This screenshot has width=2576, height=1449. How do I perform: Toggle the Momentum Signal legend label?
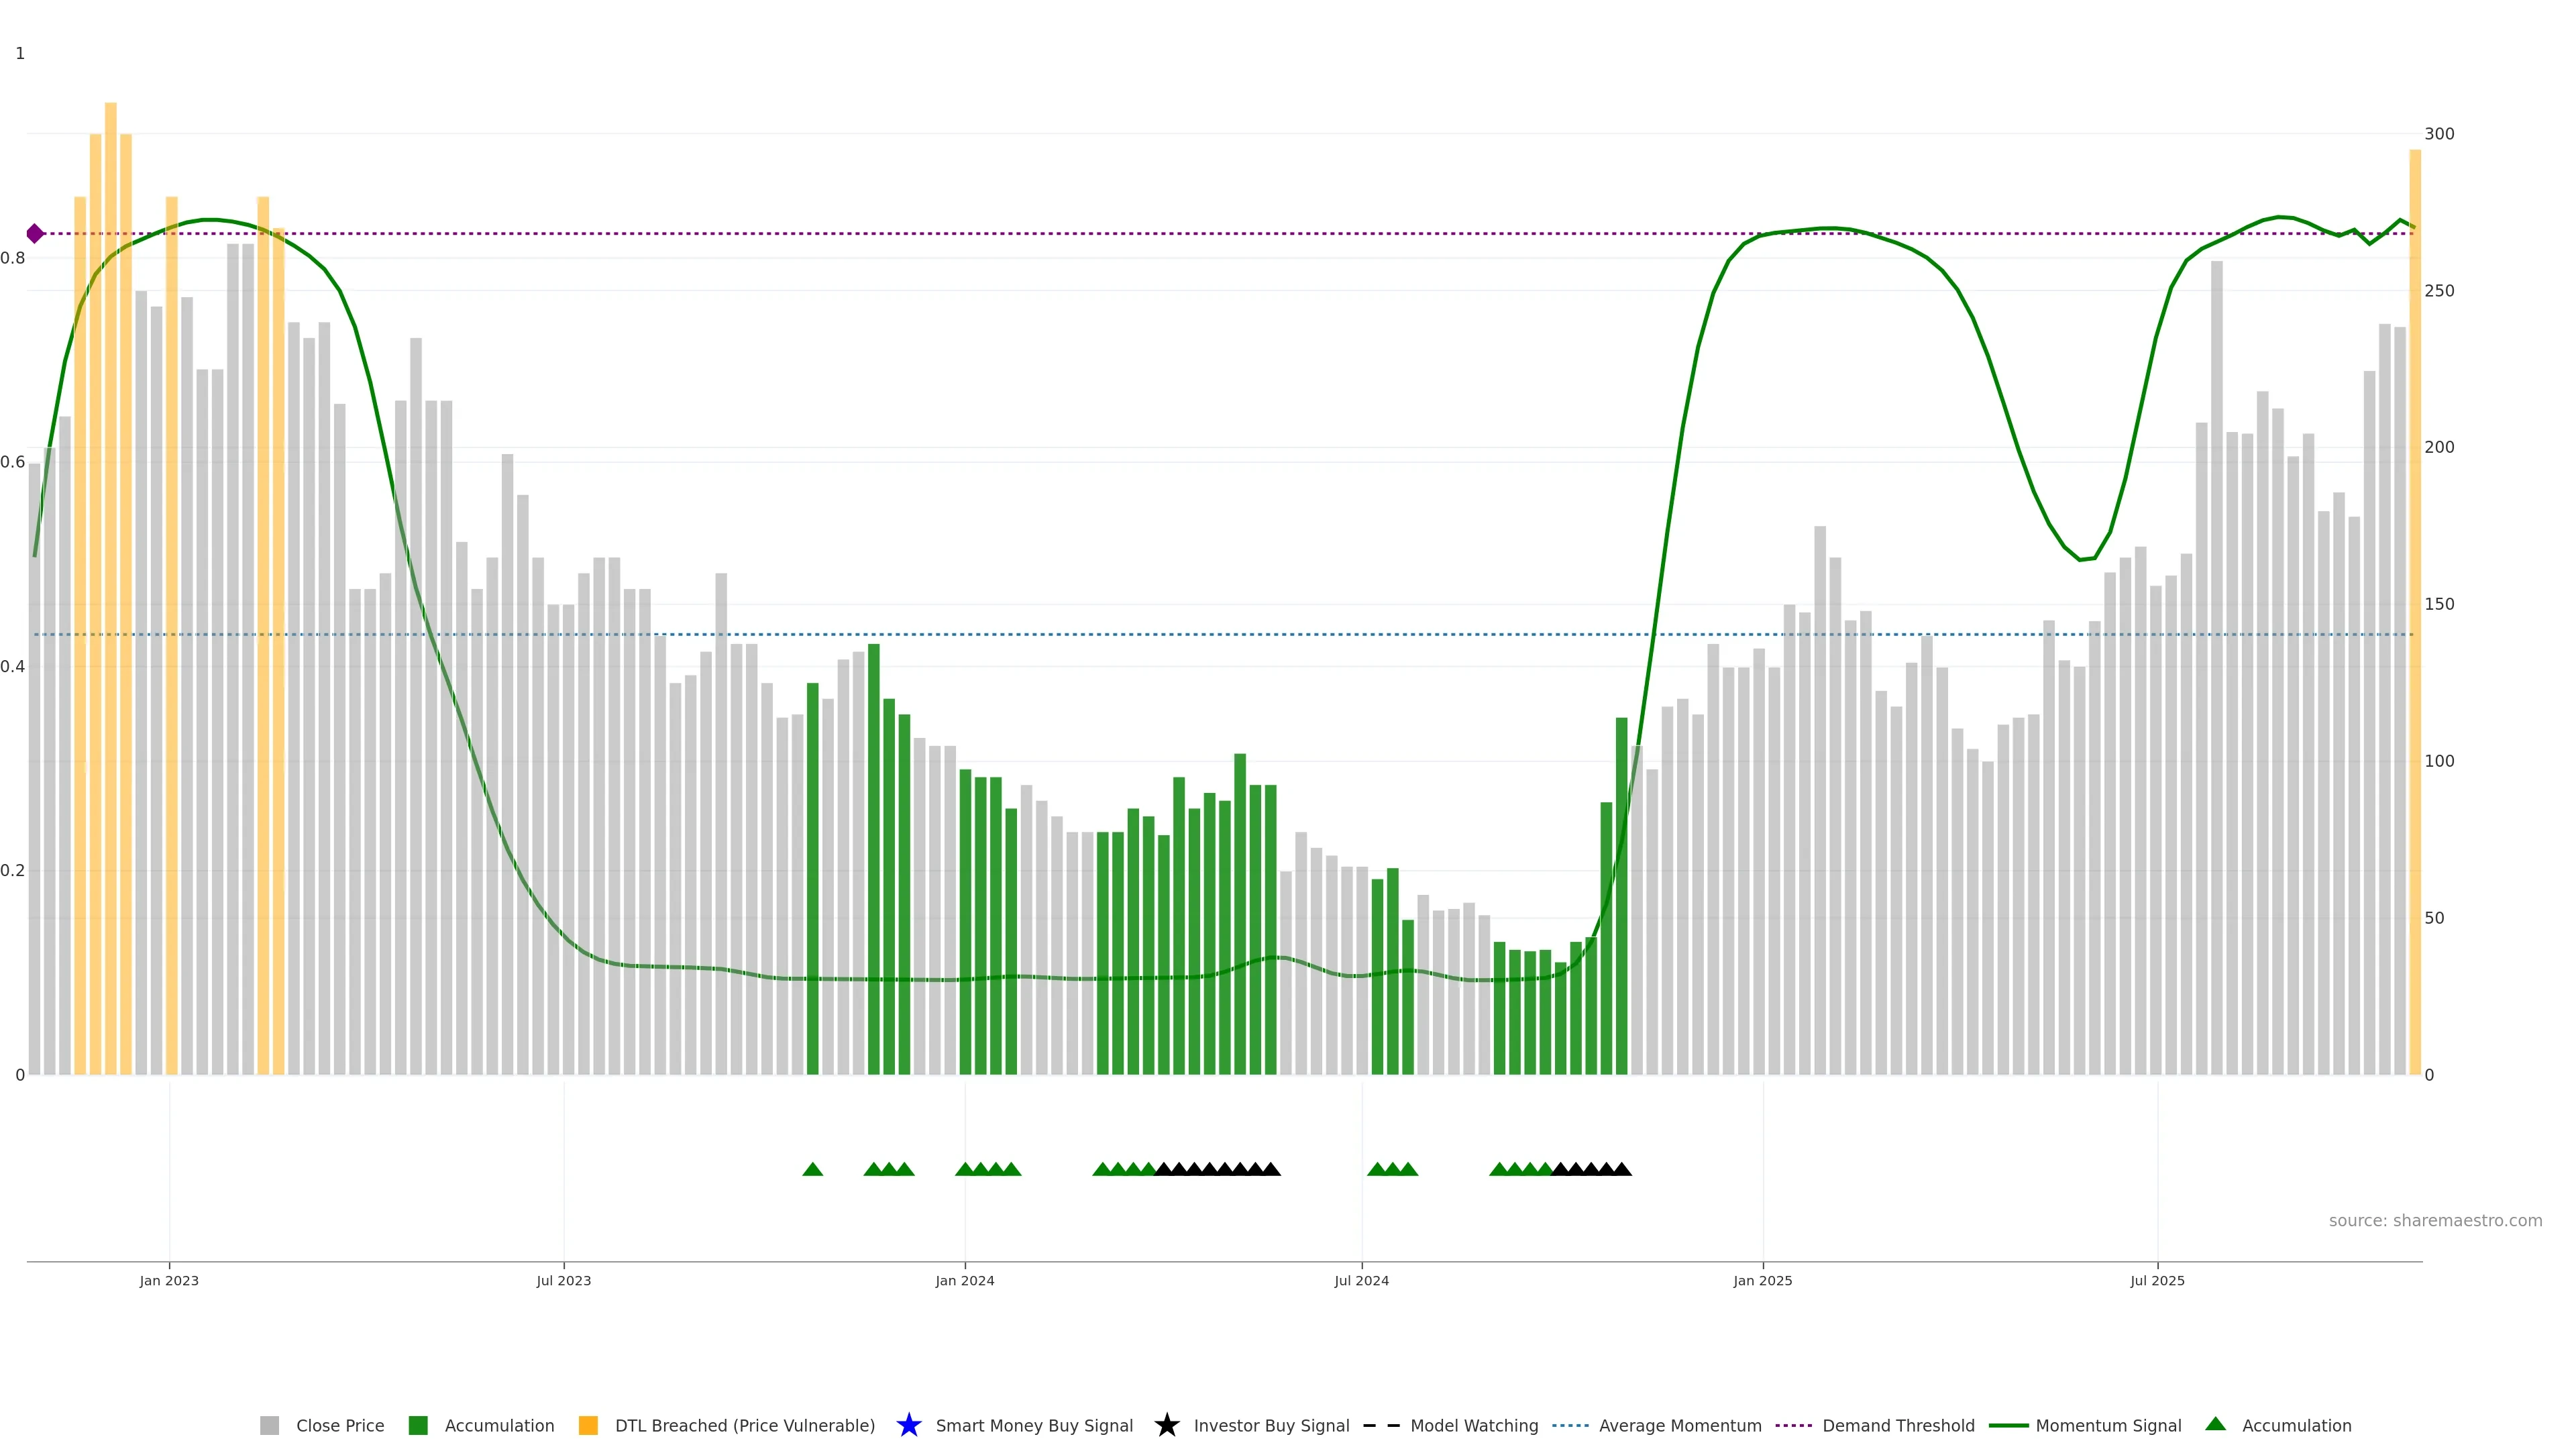2108,1425
